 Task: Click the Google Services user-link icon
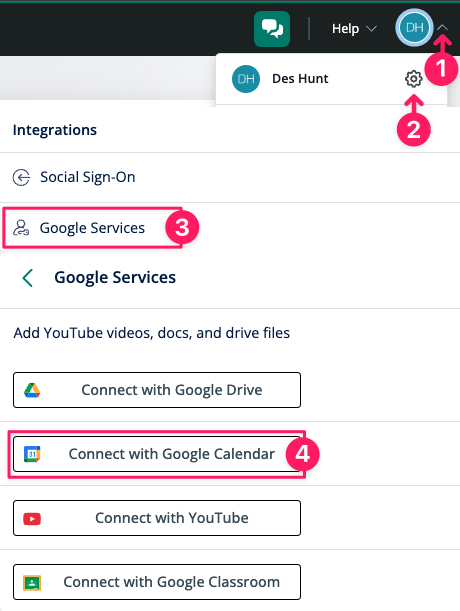click(21, 228)
